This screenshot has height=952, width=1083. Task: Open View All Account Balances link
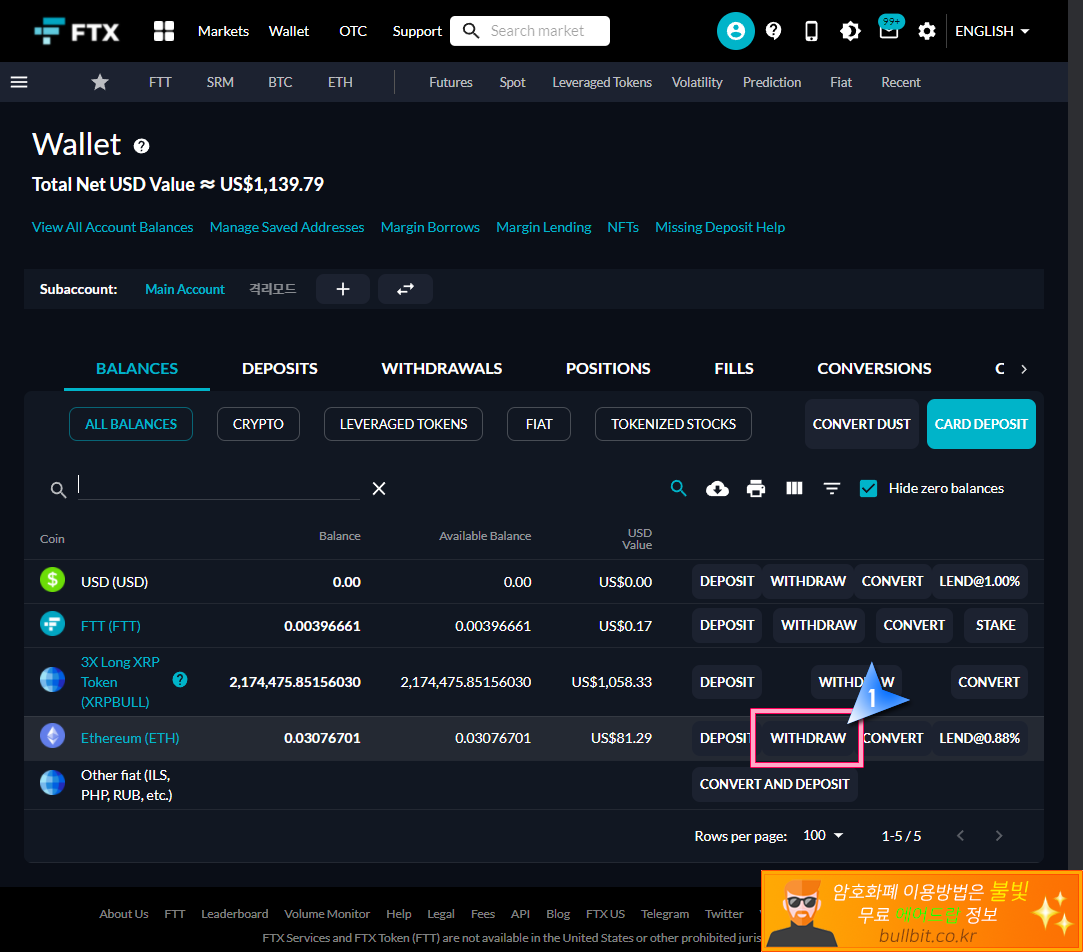click(113, 227)
